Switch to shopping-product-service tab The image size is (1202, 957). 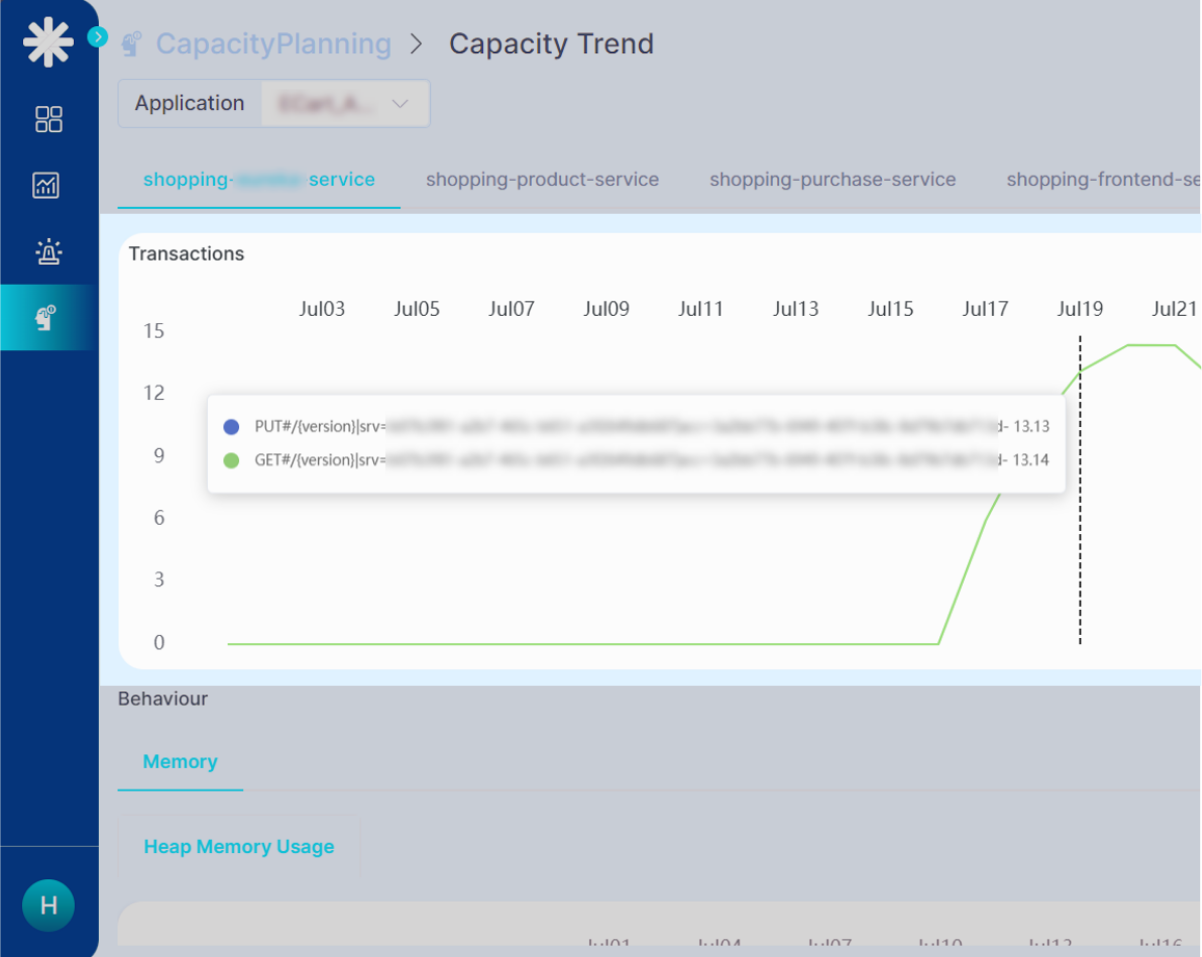pyautogui.click(x=542, y=180)
